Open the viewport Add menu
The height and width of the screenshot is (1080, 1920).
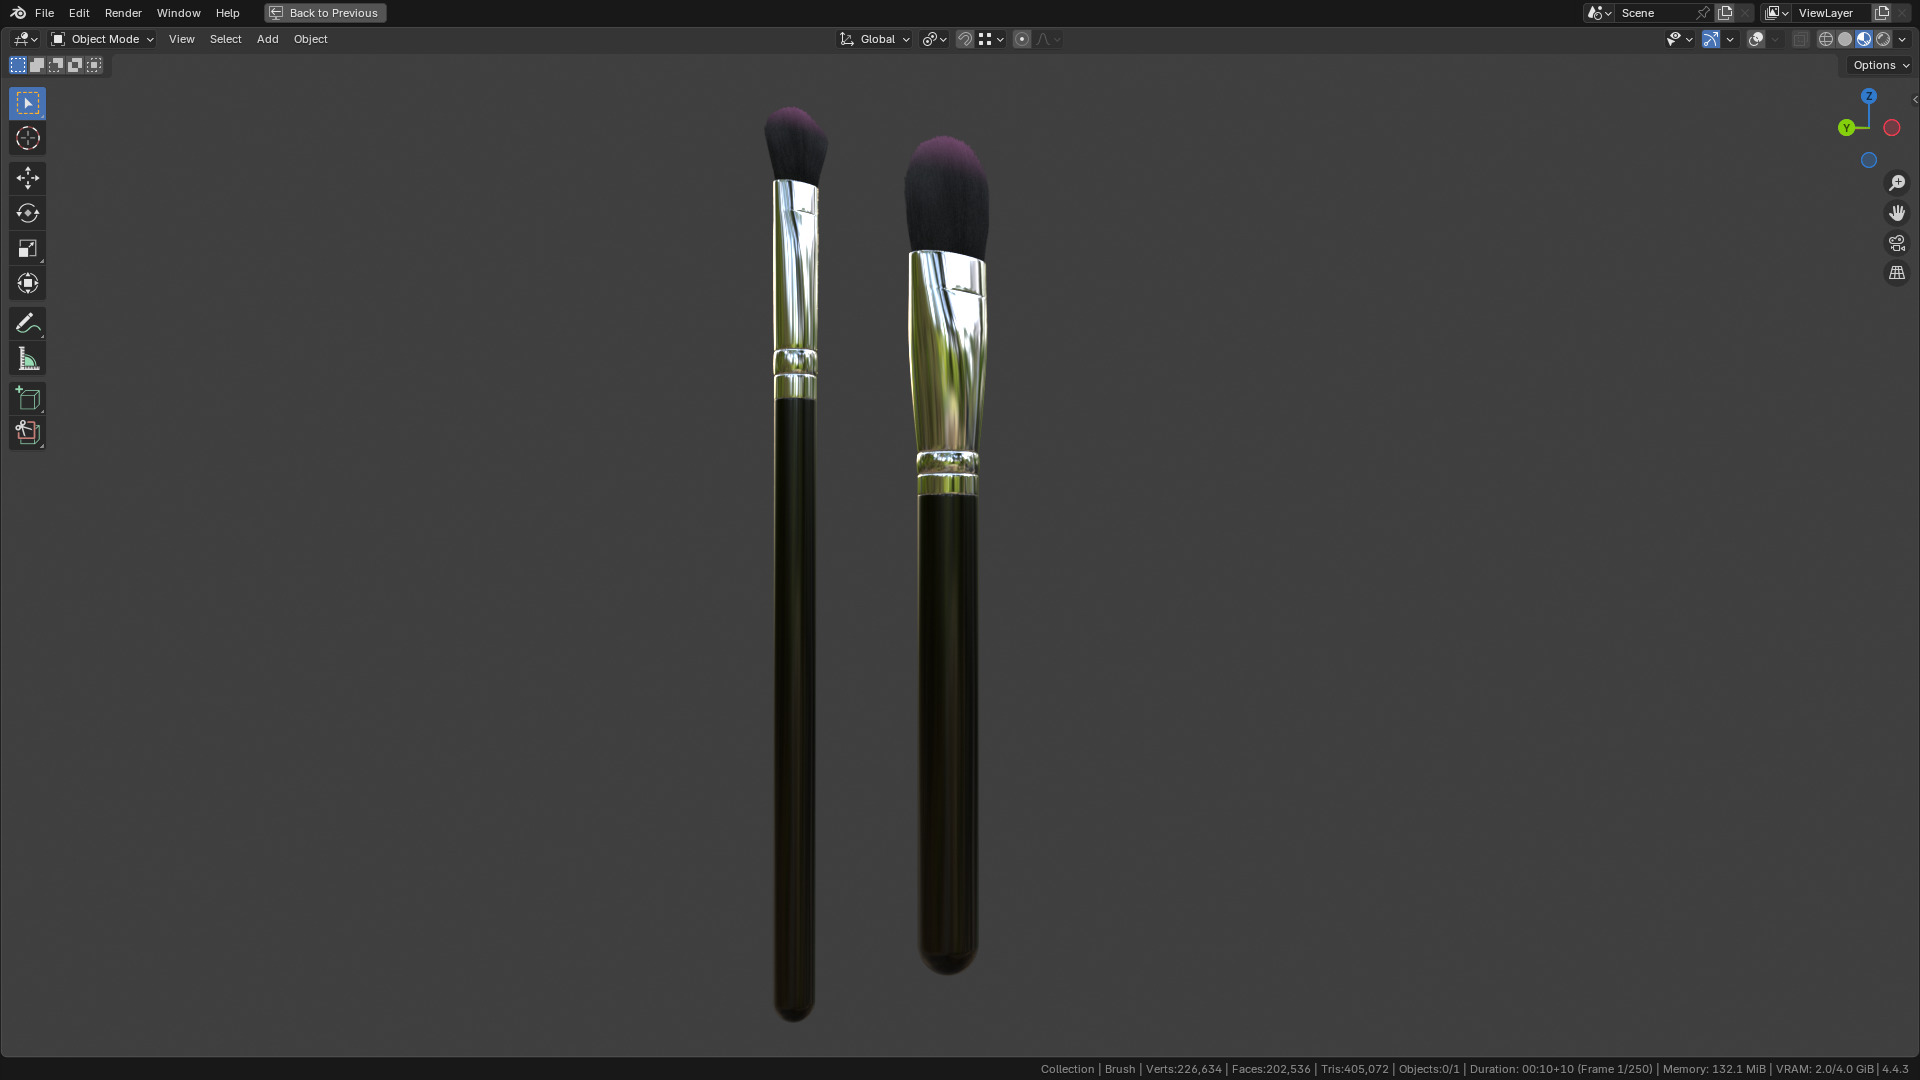[267, 39]
